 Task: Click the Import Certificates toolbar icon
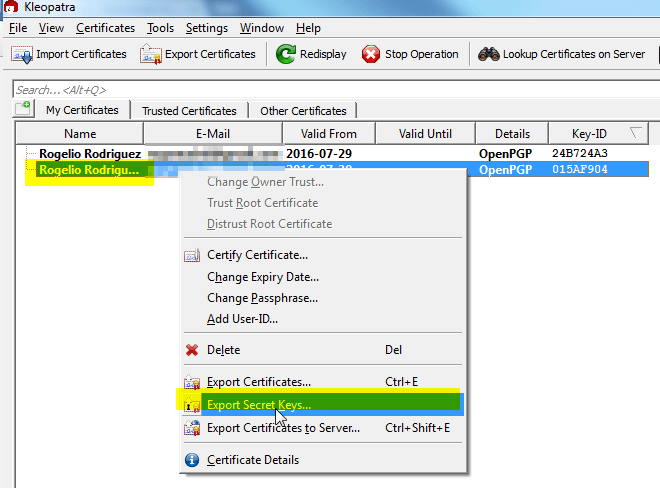point(22,54)
